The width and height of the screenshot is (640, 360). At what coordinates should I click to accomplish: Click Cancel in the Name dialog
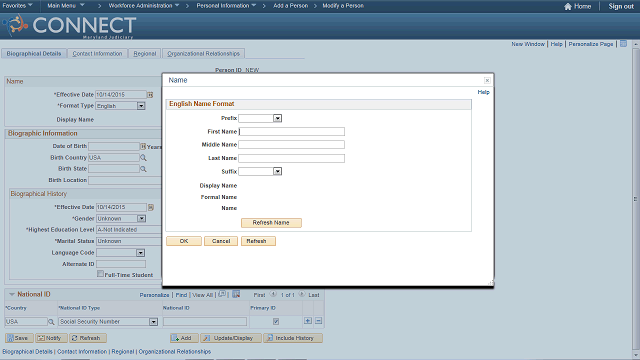pyautogui.click(x=221, y=241)
